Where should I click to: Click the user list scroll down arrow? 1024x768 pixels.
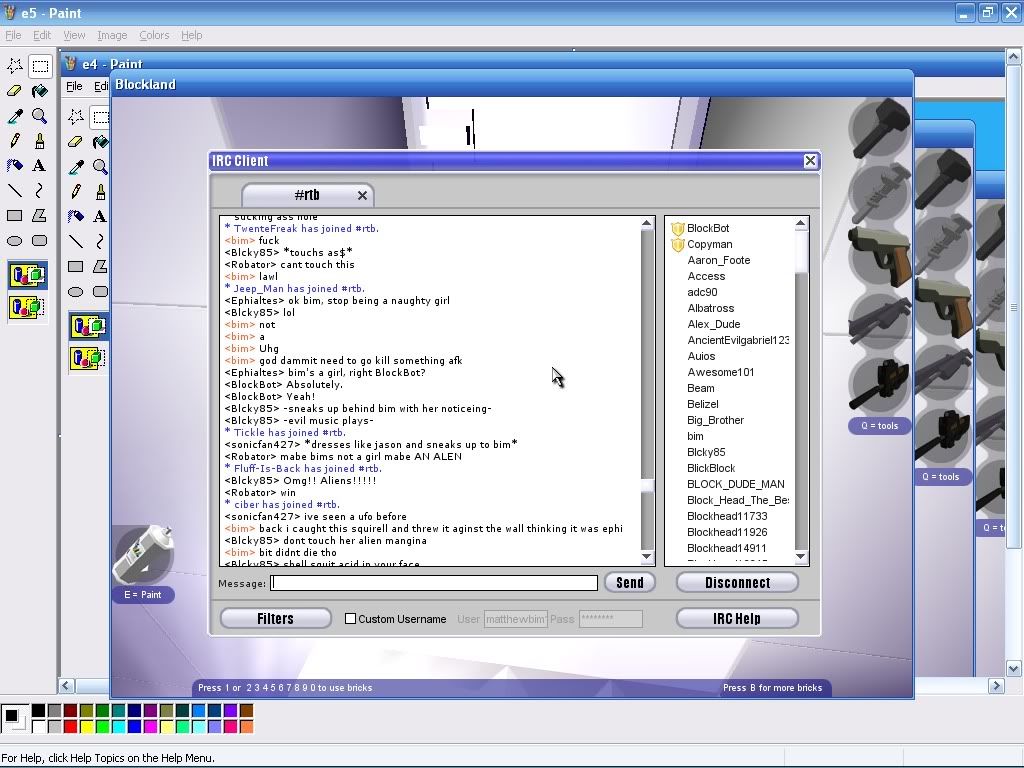tap(801, 556)
